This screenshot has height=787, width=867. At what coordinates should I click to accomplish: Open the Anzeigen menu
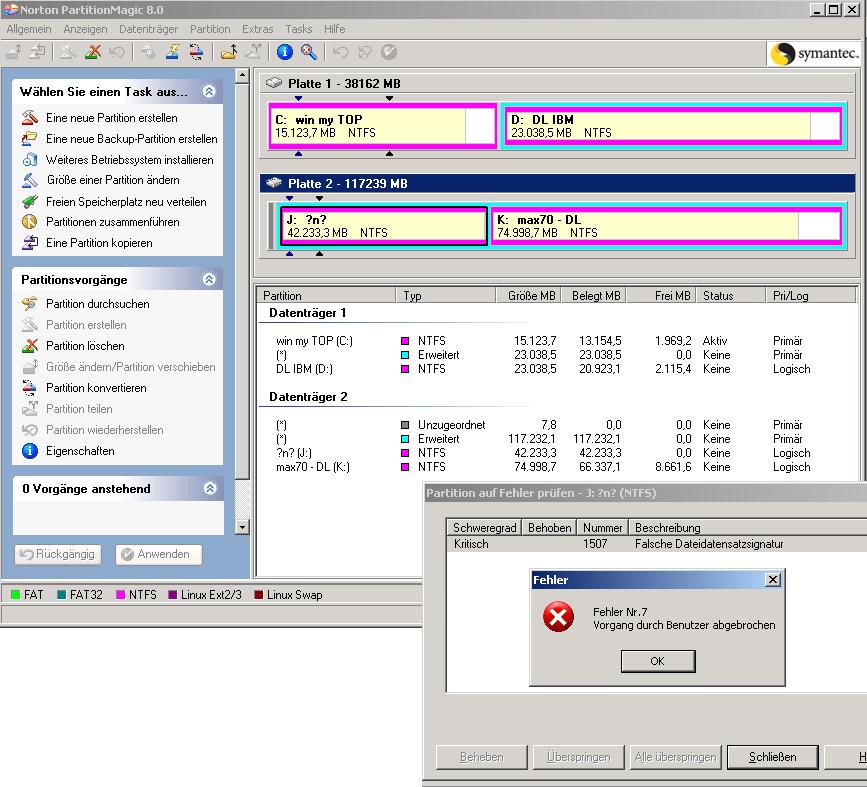pyautogui.click(x=85, y=29)
